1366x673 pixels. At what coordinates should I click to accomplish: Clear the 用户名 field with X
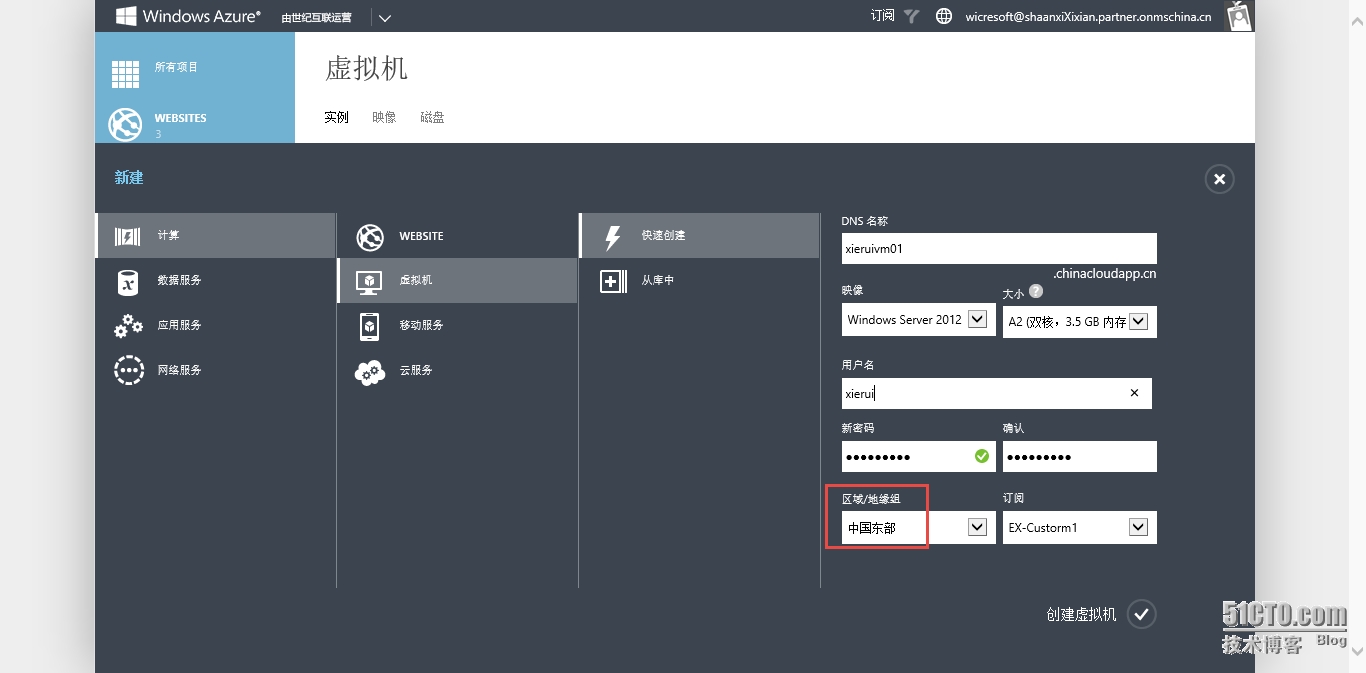(1134, 394)
